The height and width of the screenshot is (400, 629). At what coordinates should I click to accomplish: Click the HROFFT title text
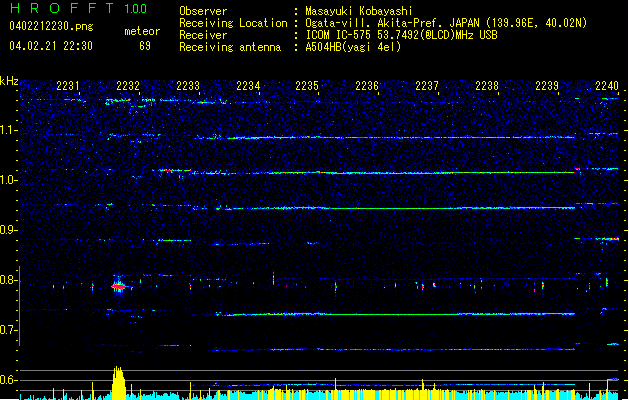(x=62, y=8)
